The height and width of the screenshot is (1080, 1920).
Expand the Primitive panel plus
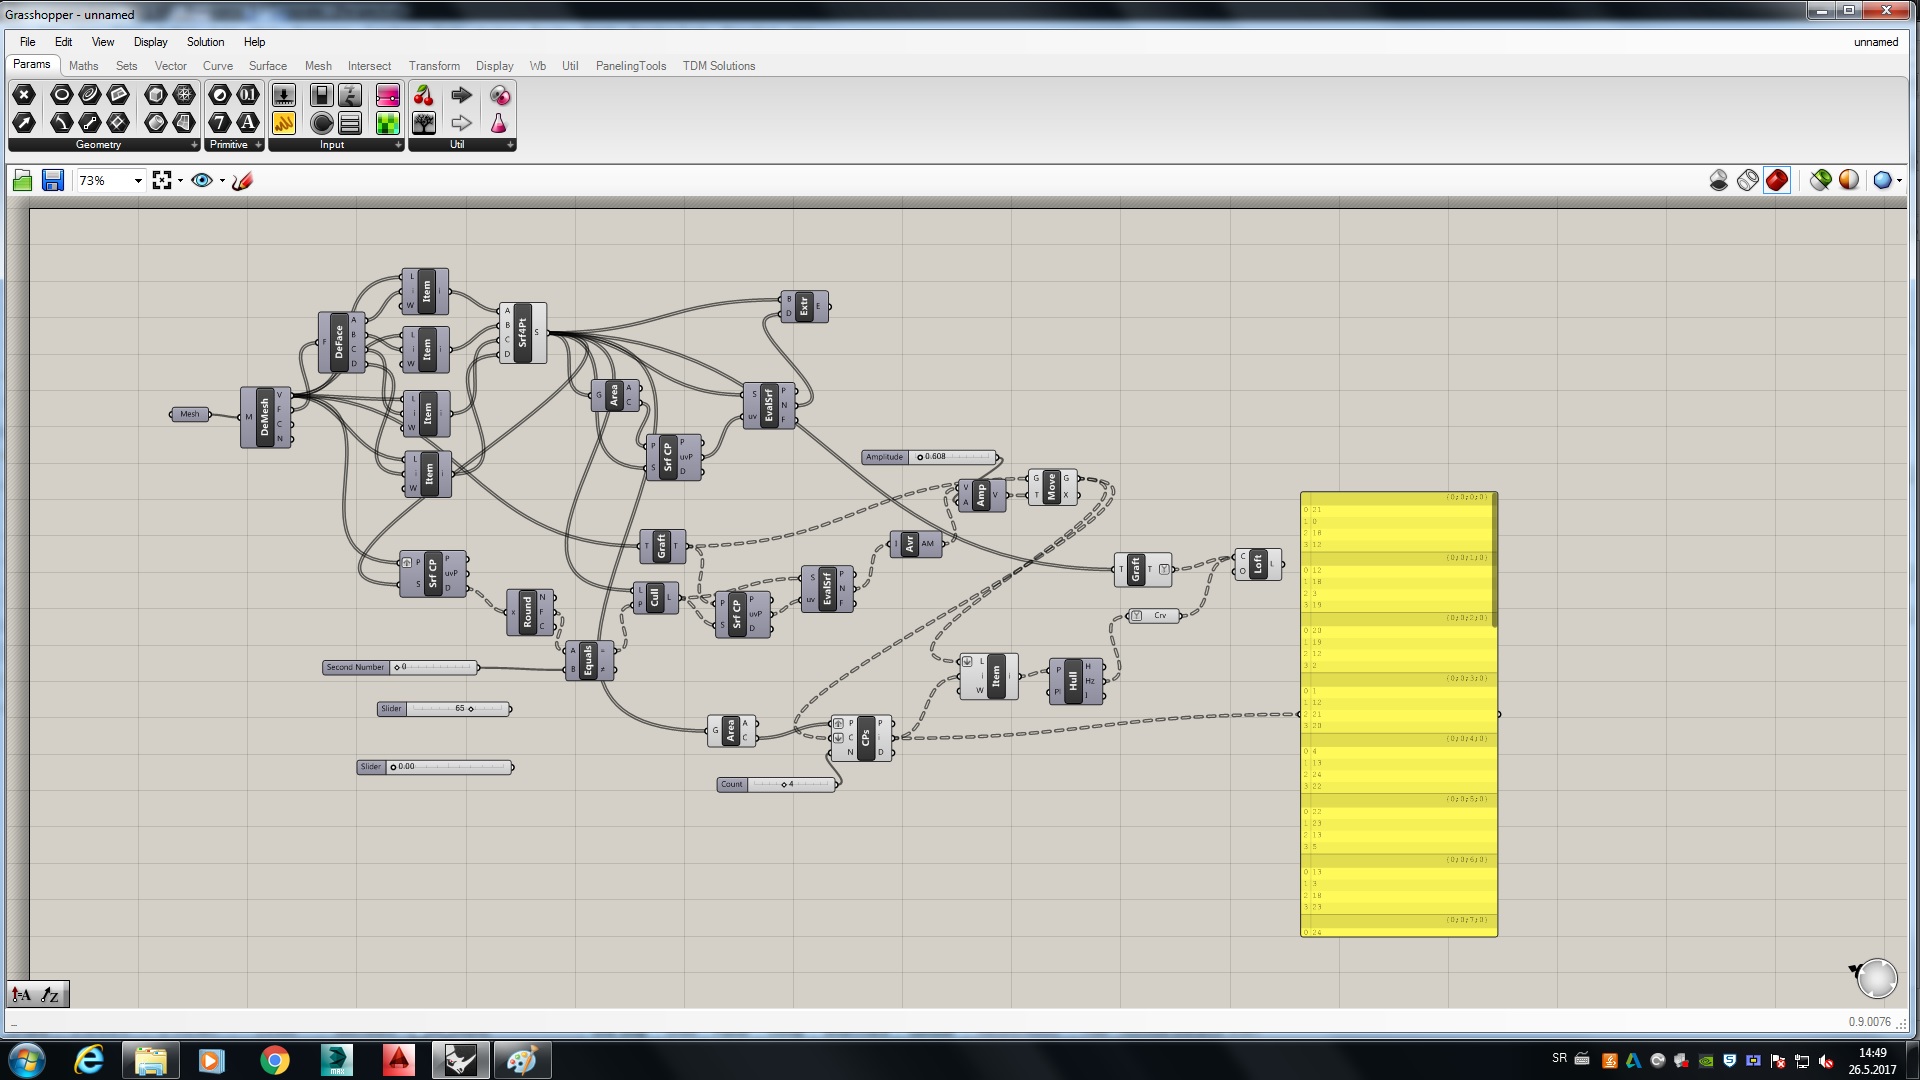(x=258, y=145)
